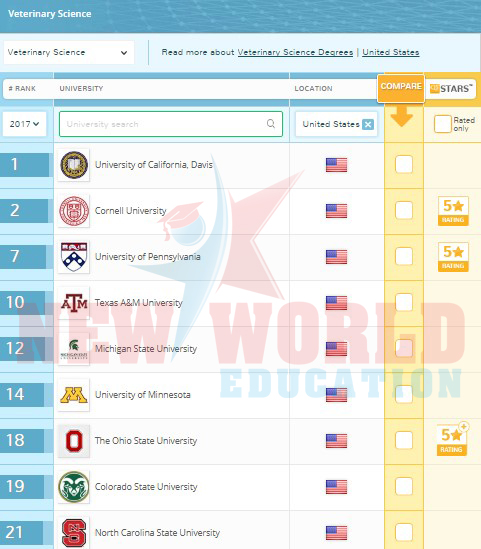Open the Texas A&M University page
Viewport: 481px width, 549px height.
coord(139,303)
